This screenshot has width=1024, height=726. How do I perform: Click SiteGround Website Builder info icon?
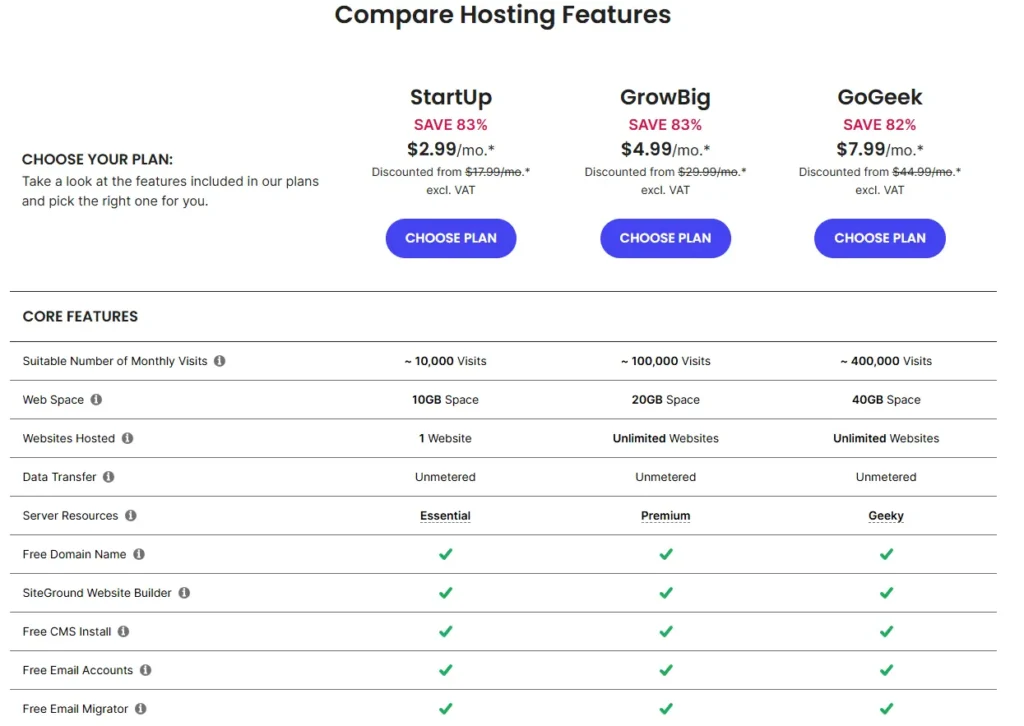[x=184, y=593]
